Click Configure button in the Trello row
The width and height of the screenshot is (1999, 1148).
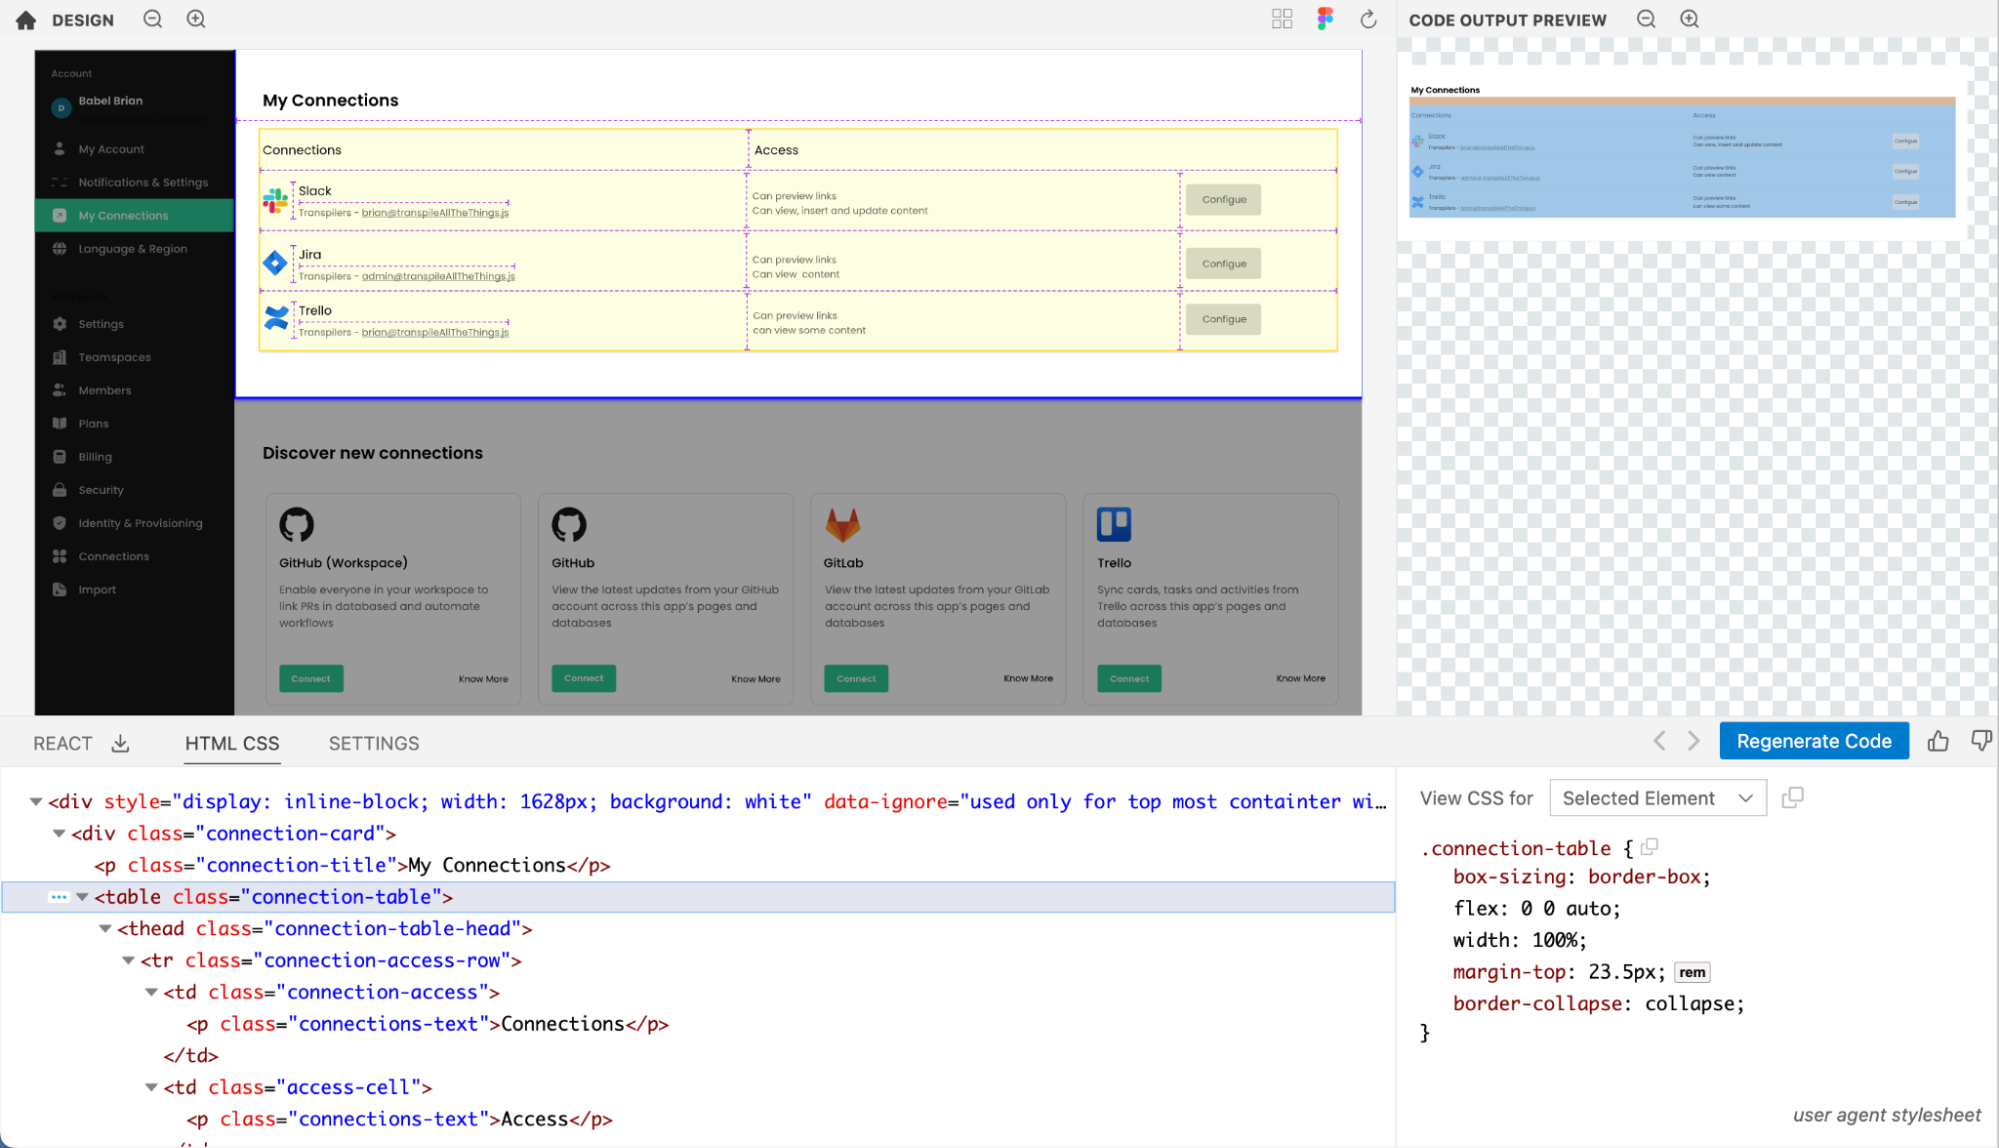click(x=1223, y=319)
